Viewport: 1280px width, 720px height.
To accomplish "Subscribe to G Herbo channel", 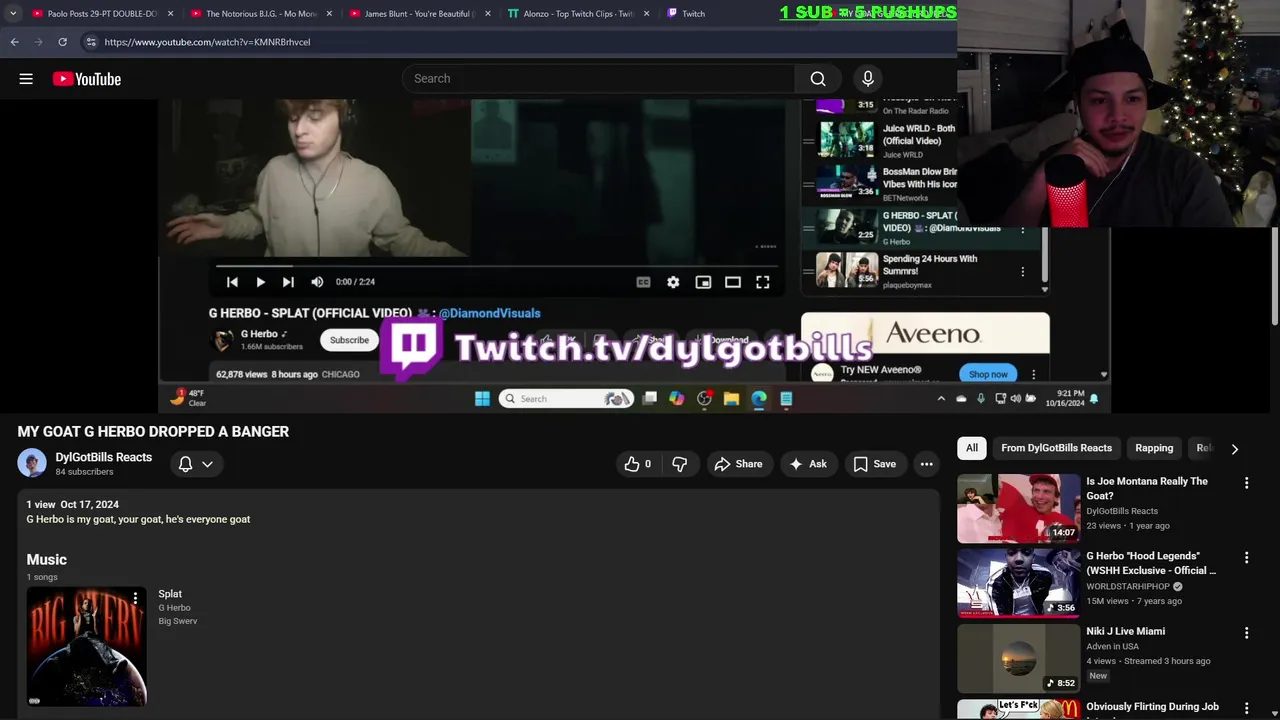I will pyautogui.click(x=349, y=340).
